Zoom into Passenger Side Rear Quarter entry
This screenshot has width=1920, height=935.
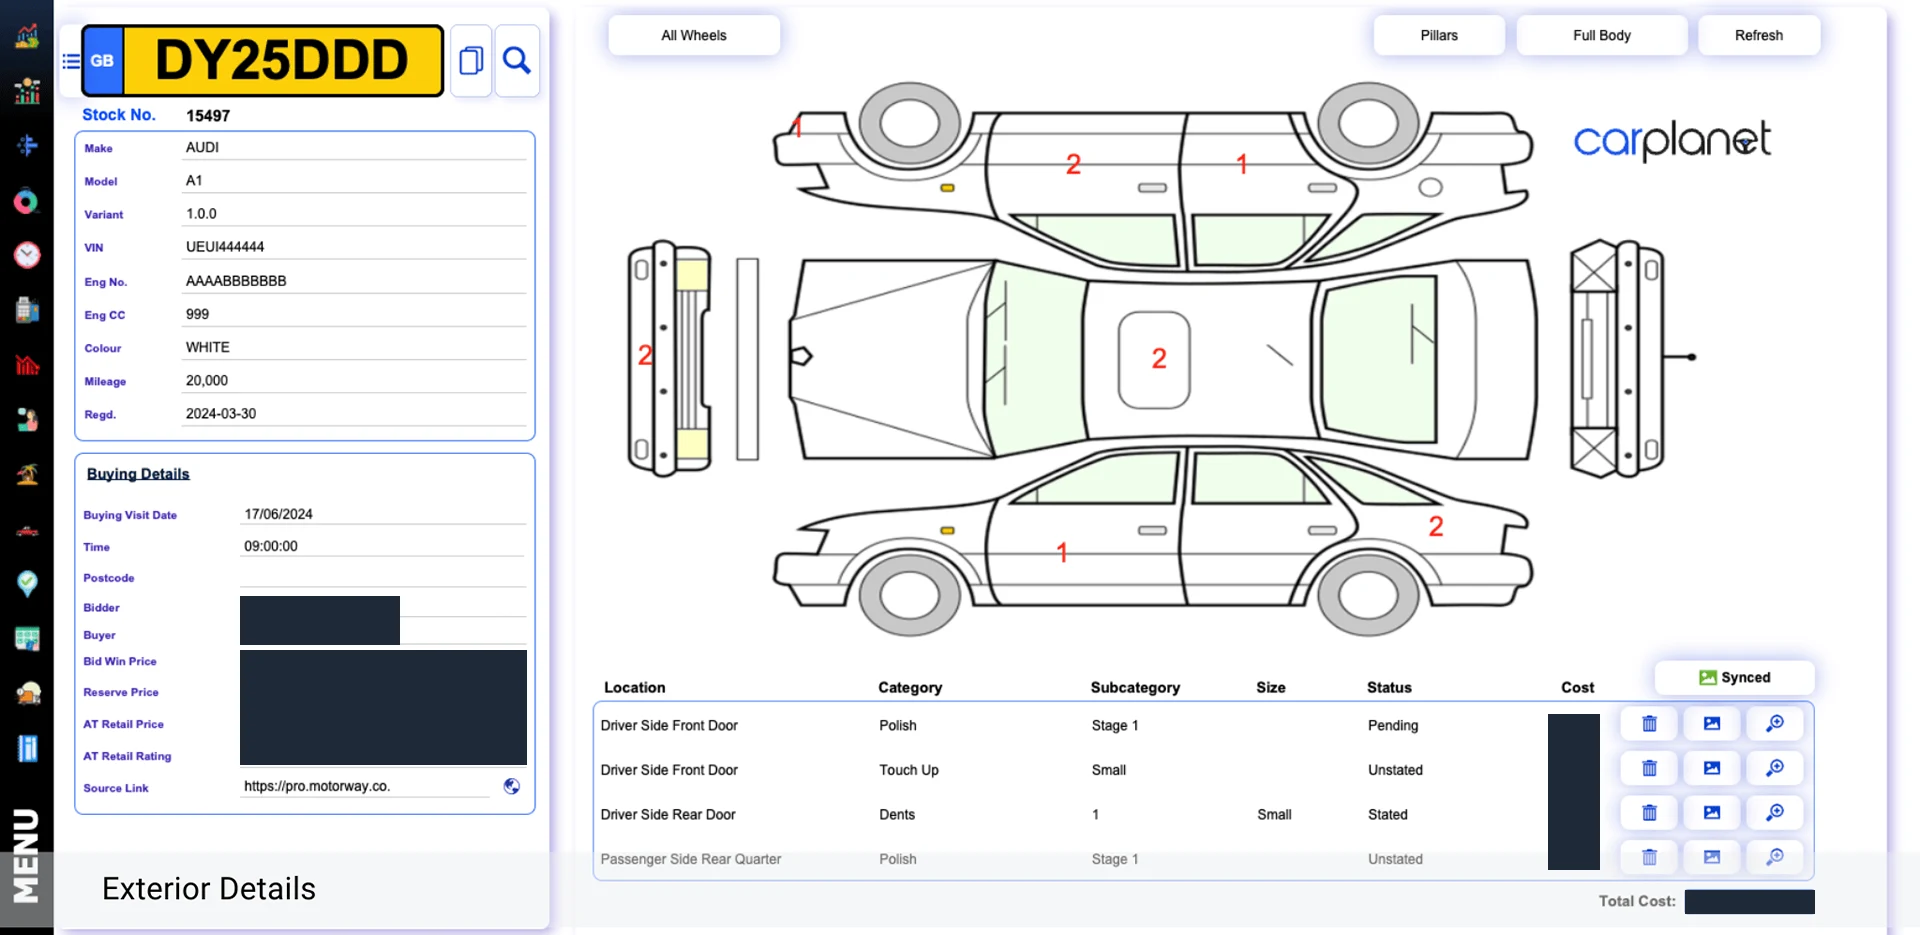click(x=1775, y=857)
